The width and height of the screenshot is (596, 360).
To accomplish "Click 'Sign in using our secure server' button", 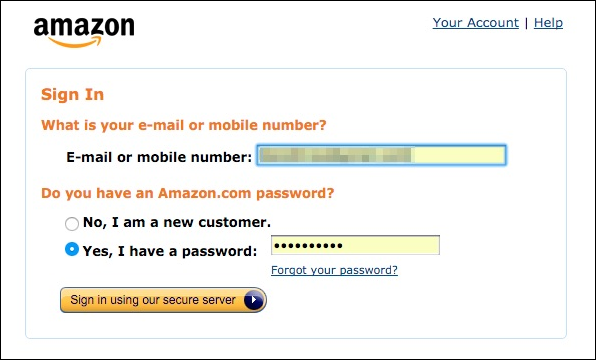I will pos(163,300).
